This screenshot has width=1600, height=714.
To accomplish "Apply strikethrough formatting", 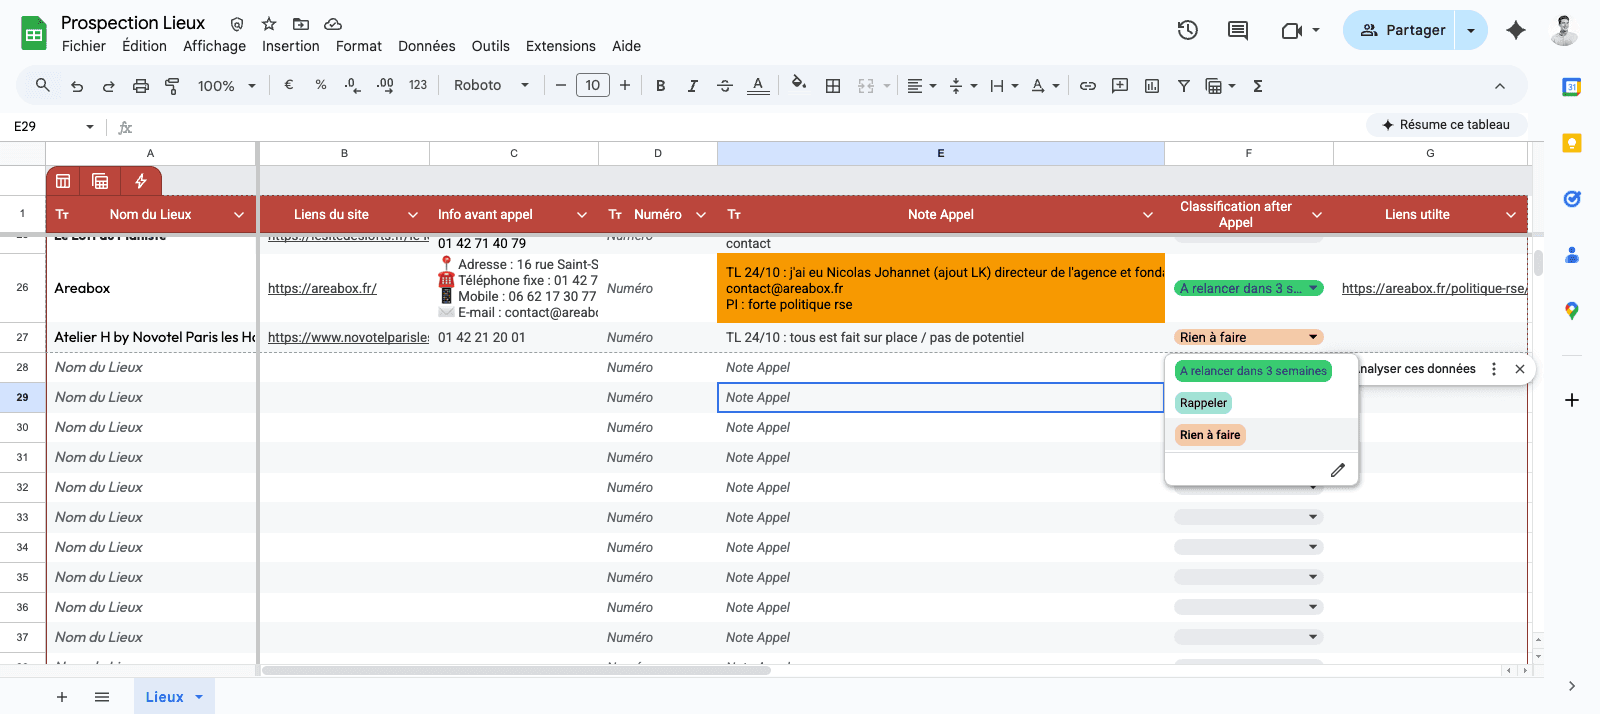I will pyautogui.click(x=725, y=86).
